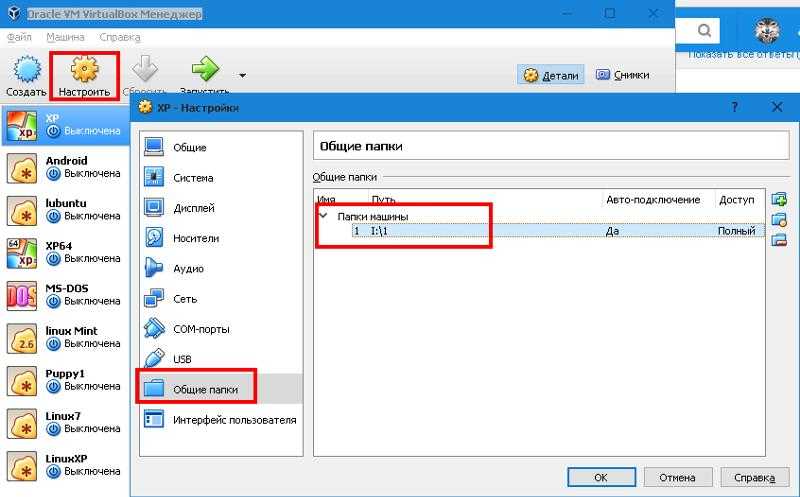Viewport: 800px width, 497px height.
Task: Open Настроить (Settings) toolbar button
Action: click(x=84, y=76)
